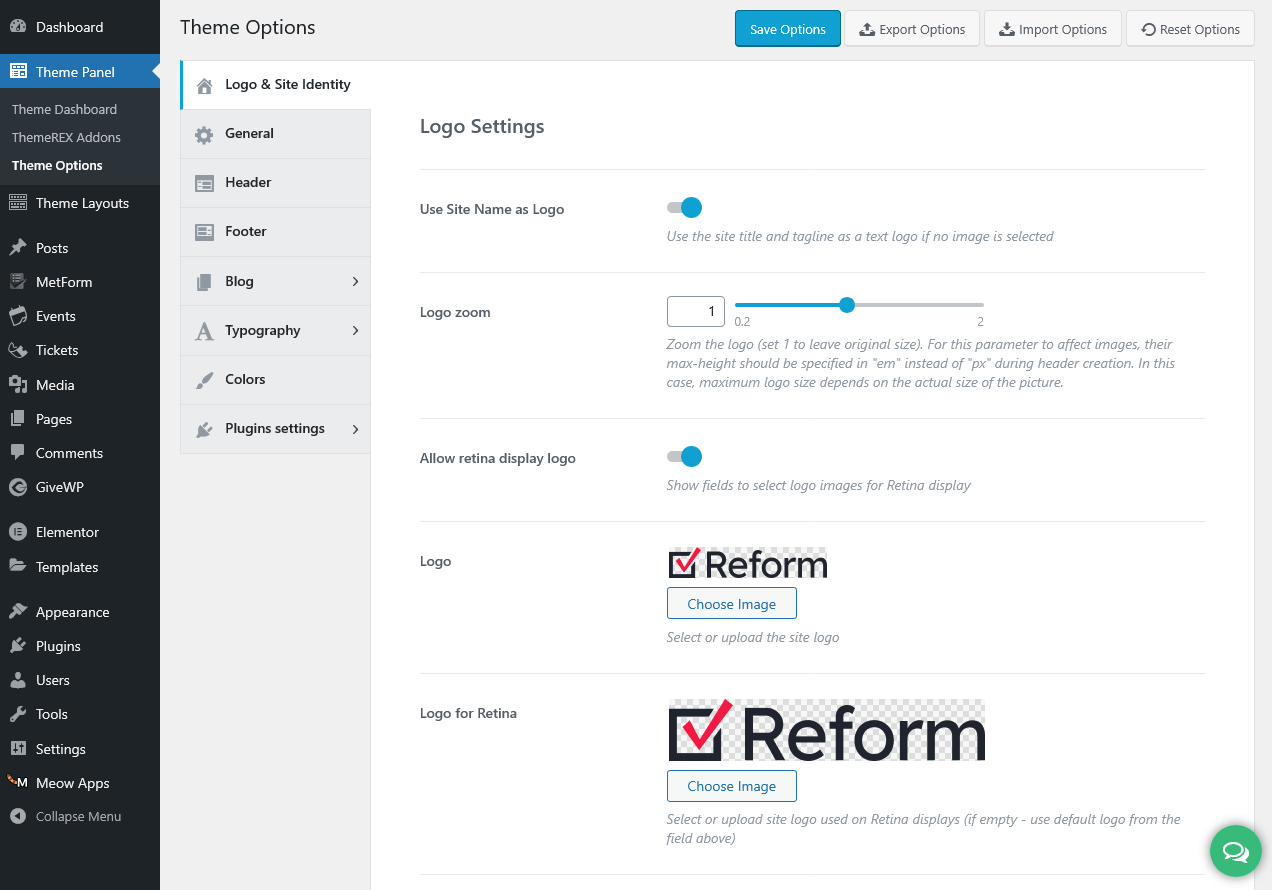The height and width of the screenshot is (890, 1272).
Task: Click the Footer tab icon
Action: pyautogui.click(x=204, y=233)
